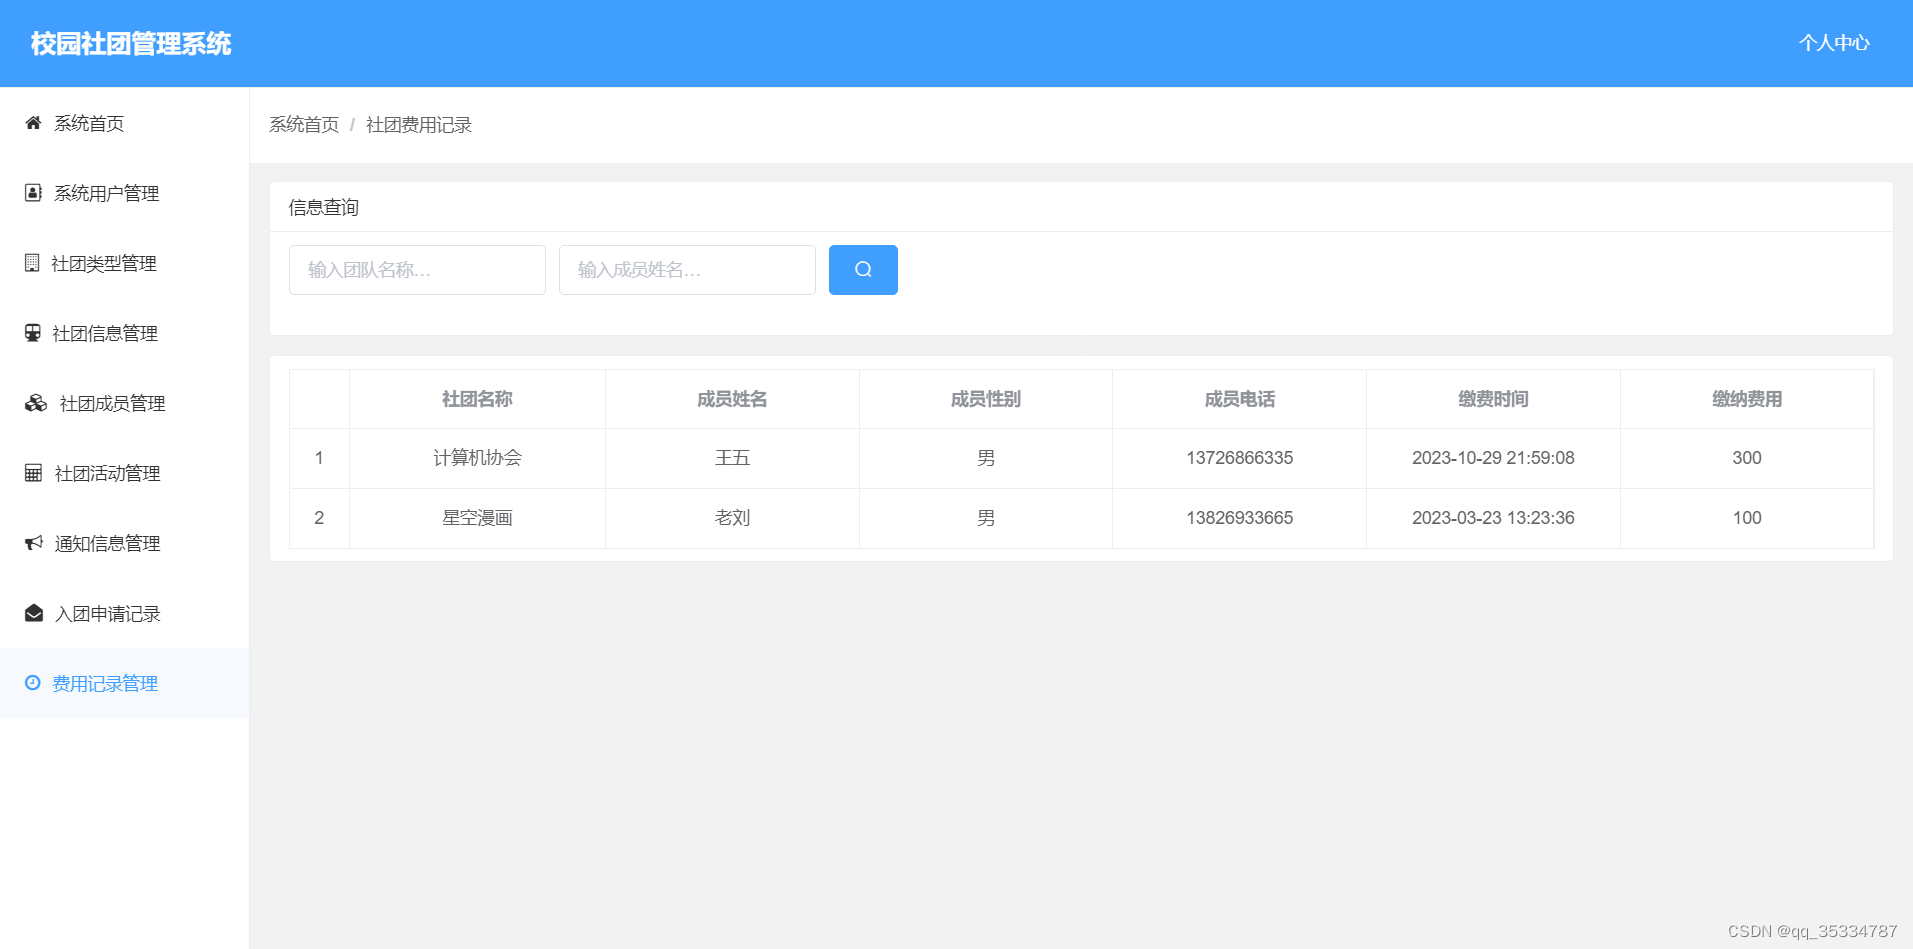Viewport: 1913px width, 949px height.
Task: Click 社团费用记录 breadcrumb
Action: (419, 125)
